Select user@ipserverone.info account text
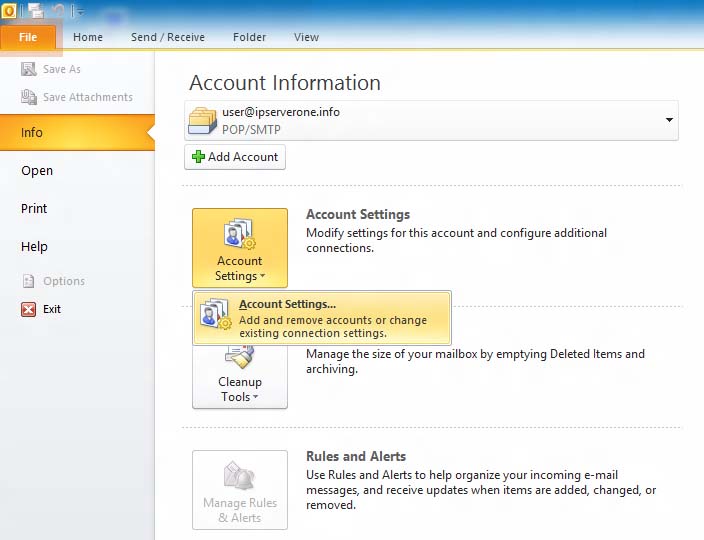Viewport: 704px width, 540px height. [x=281, y=112]
